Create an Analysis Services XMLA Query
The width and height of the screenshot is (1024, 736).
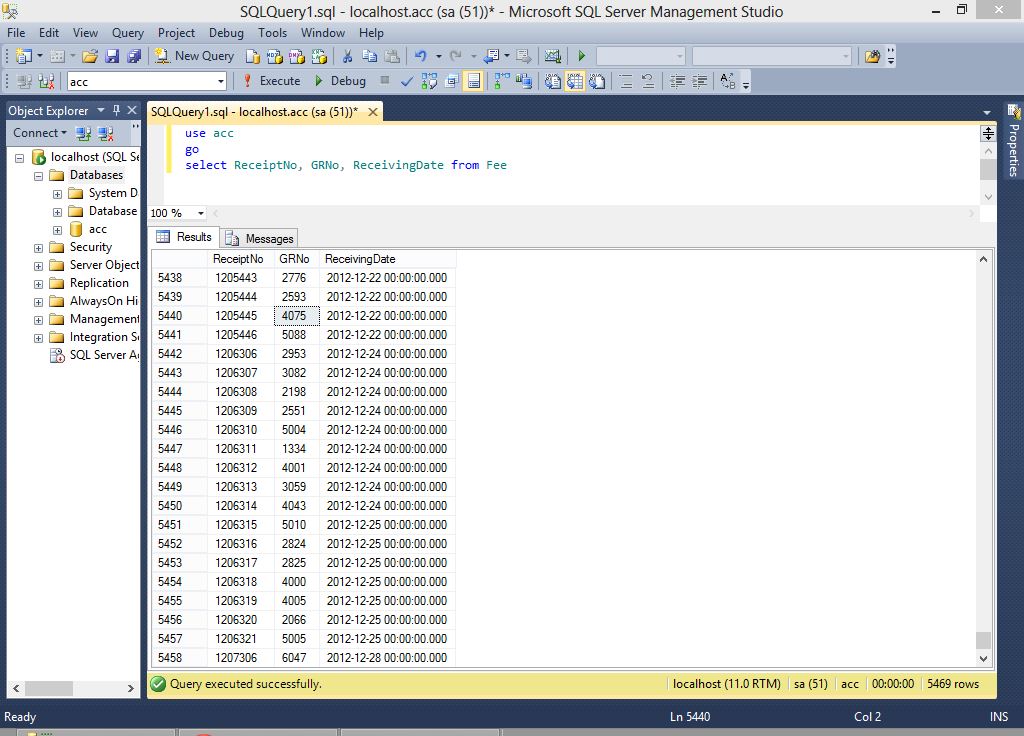pyautogui.click(x=319, y=57)
